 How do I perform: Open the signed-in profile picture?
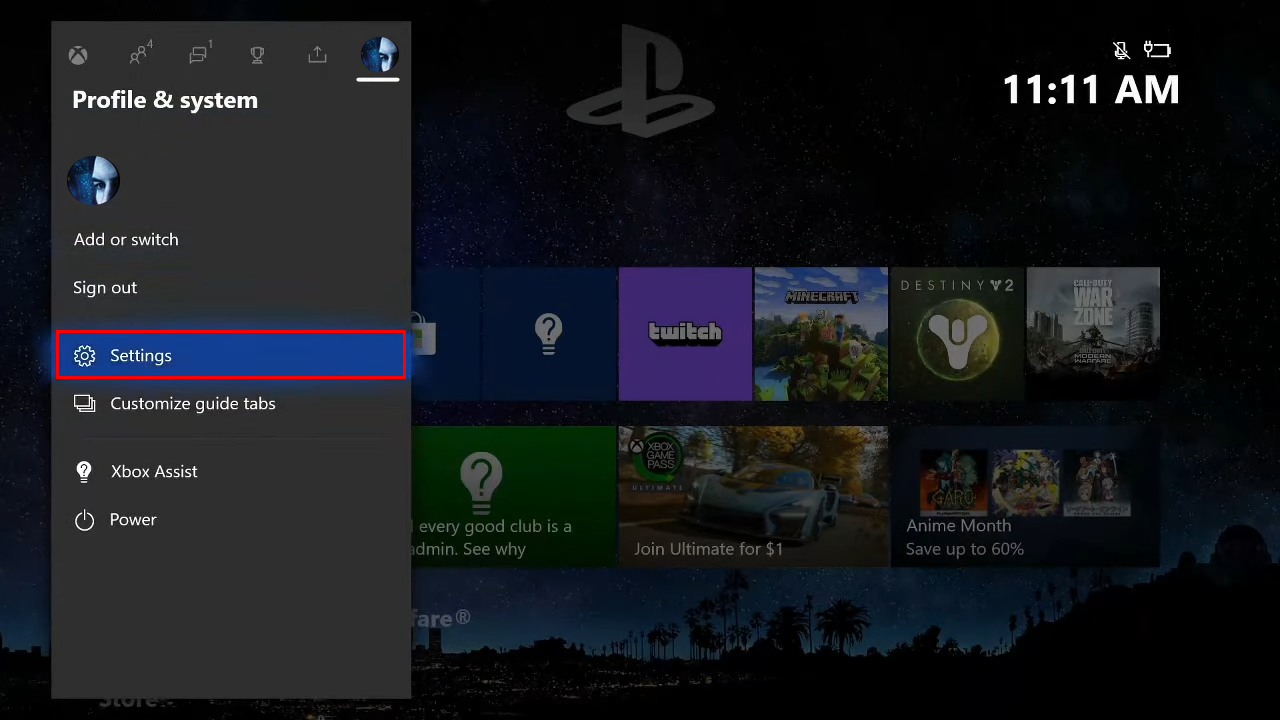(x=93, y=181)
